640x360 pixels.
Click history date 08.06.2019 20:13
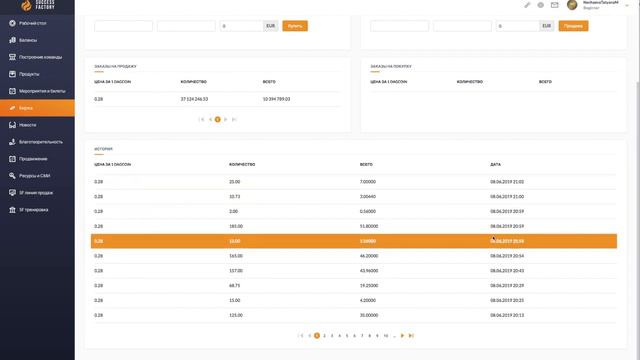point(507,315)
